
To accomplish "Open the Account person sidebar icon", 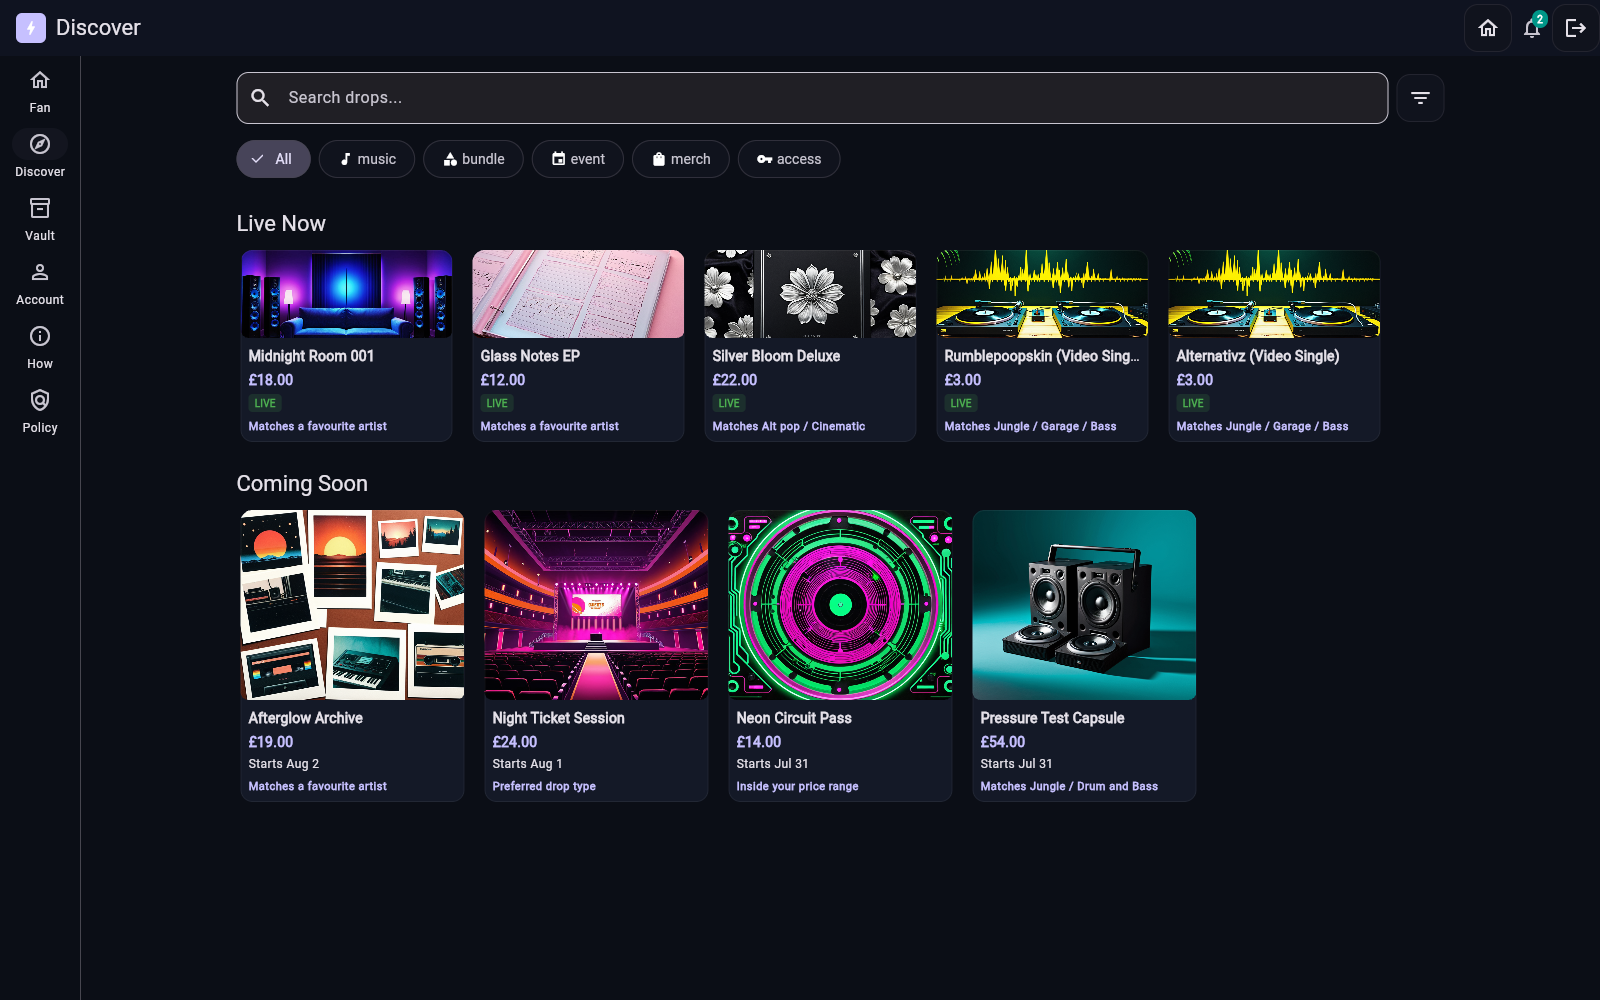I will tap(40, 272).
